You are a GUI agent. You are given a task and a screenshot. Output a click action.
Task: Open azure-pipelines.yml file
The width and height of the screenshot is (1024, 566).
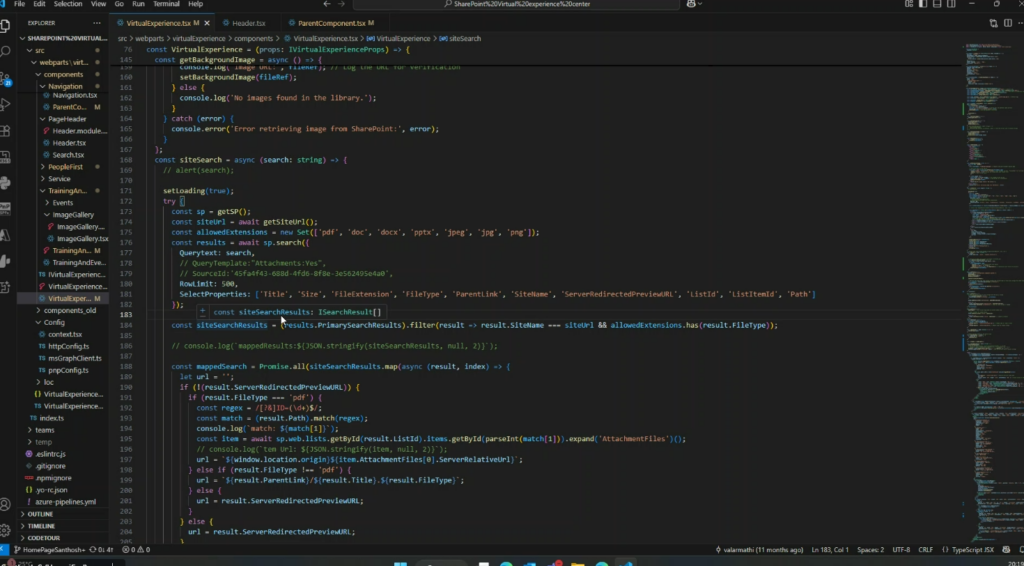pos(65,501)
